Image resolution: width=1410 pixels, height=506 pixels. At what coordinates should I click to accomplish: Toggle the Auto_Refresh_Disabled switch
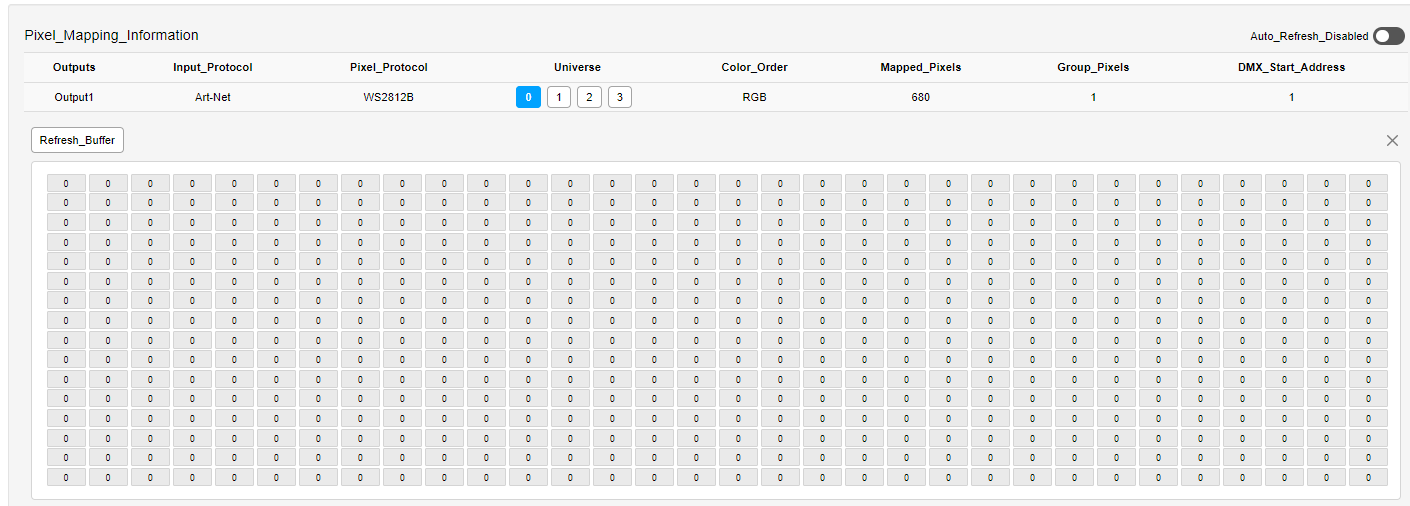1388,36
